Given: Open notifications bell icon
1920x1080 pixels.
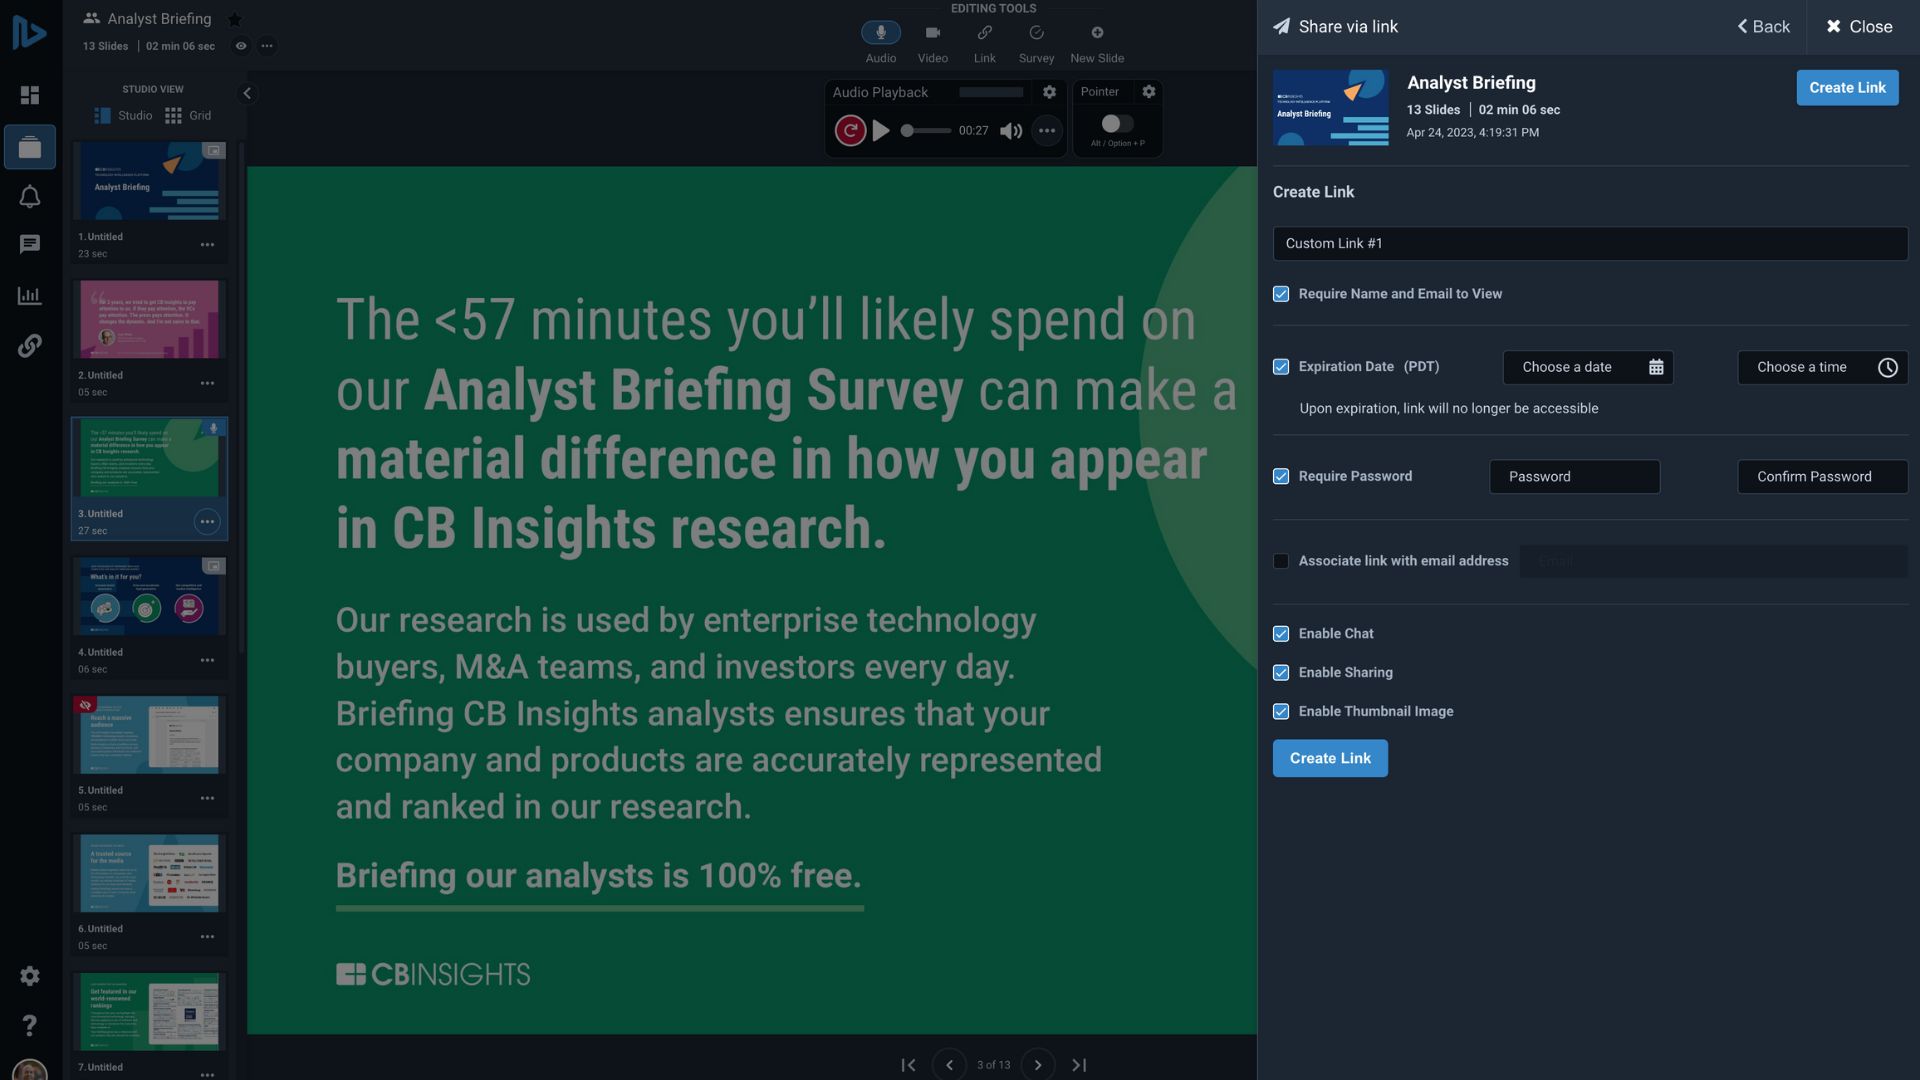Looking at the screenshot, I should 30,197.
